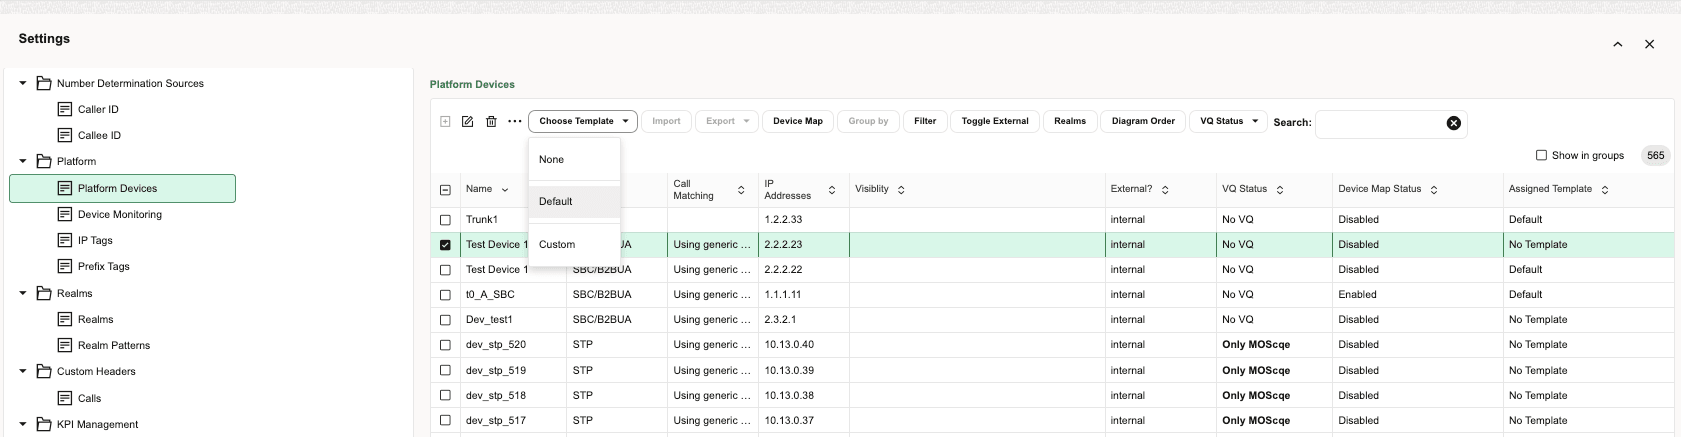The width and height of the screenshot is (1681, 437).
Task: Open Device Monitoring in the settings tree
Action: [120, 214]
